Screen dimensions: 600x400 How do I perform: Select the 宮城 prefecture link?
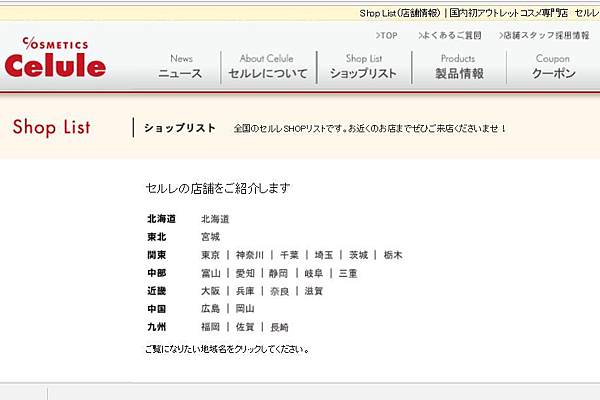pyautogui.click(x=210, y=237)
